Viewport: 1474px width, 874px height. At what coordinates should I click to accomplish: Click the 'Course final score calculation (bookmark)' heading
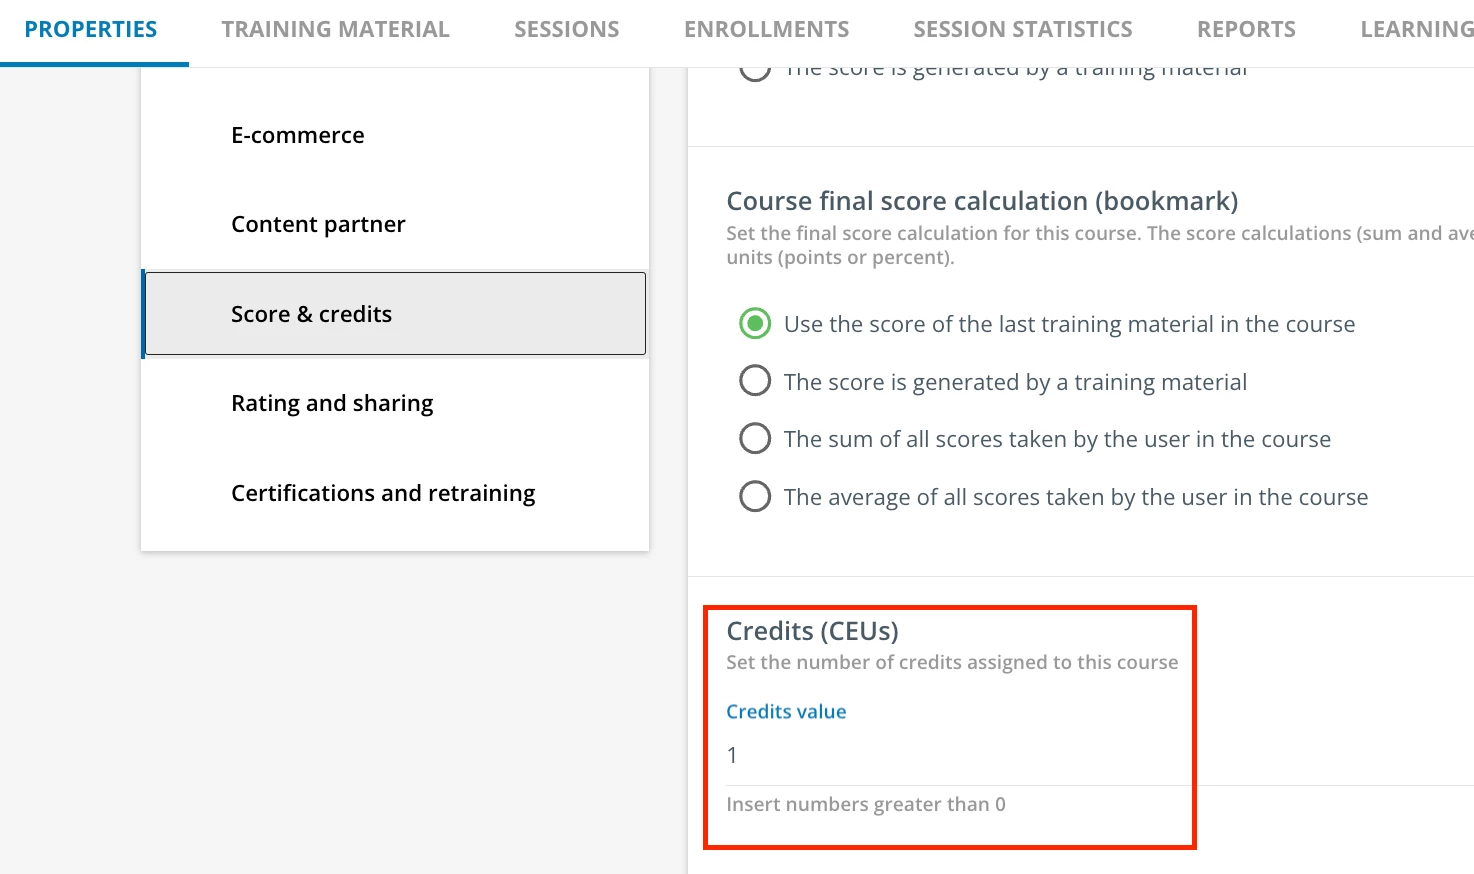click(982, 201)
